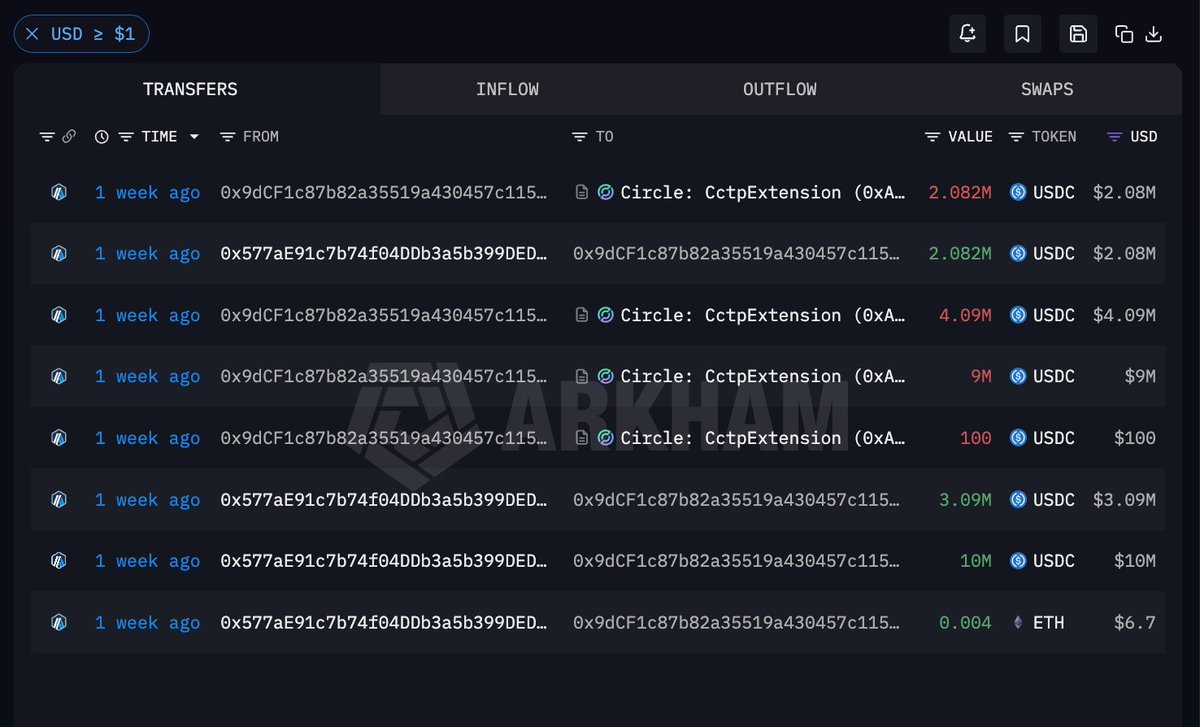Click USDC token icon in $10M row
The height and width of the screenshot is (727, 1200).
1018,561
